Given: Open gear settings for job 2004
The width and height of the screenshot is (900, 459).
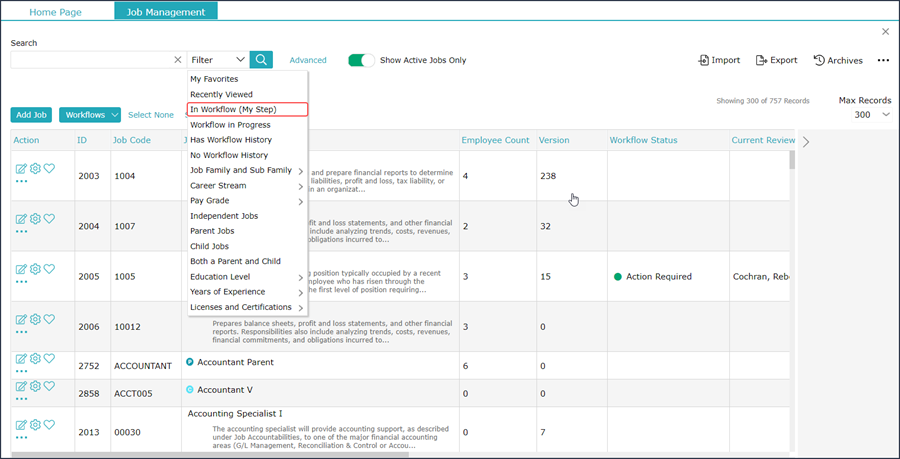Looking at the screenshot, I should click(x=35, y=219).
